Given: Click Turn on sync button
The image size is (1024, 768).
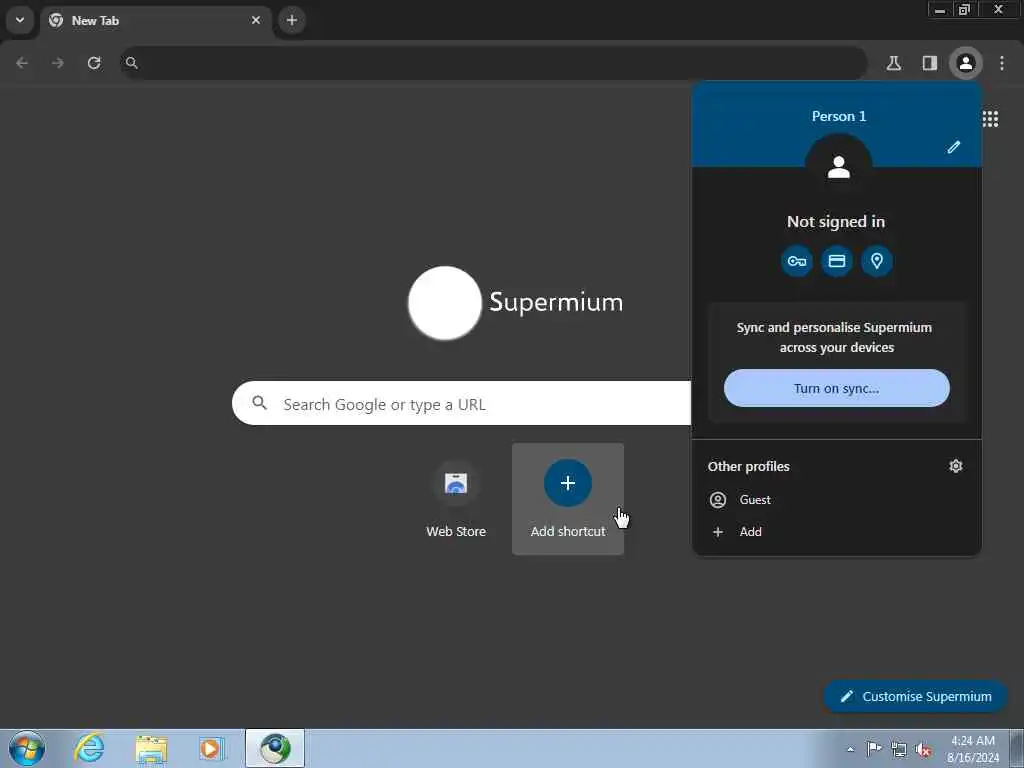Looking at the screenshot, I should coord(837,388).
